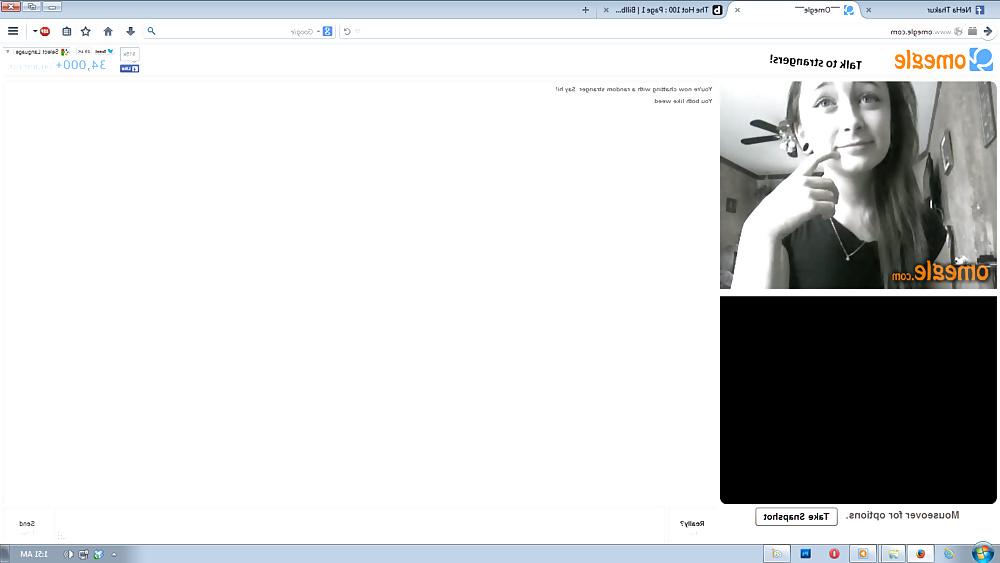Close the Omegle tab
The width and height of the screenshot is (1000, 563).
737,10
